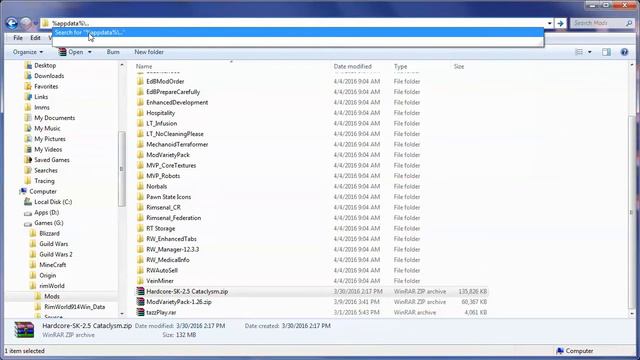The image size is (640, 360).
Task: Open RimWorld914Win_Data tree folder
Action: [x=75, y=307]
